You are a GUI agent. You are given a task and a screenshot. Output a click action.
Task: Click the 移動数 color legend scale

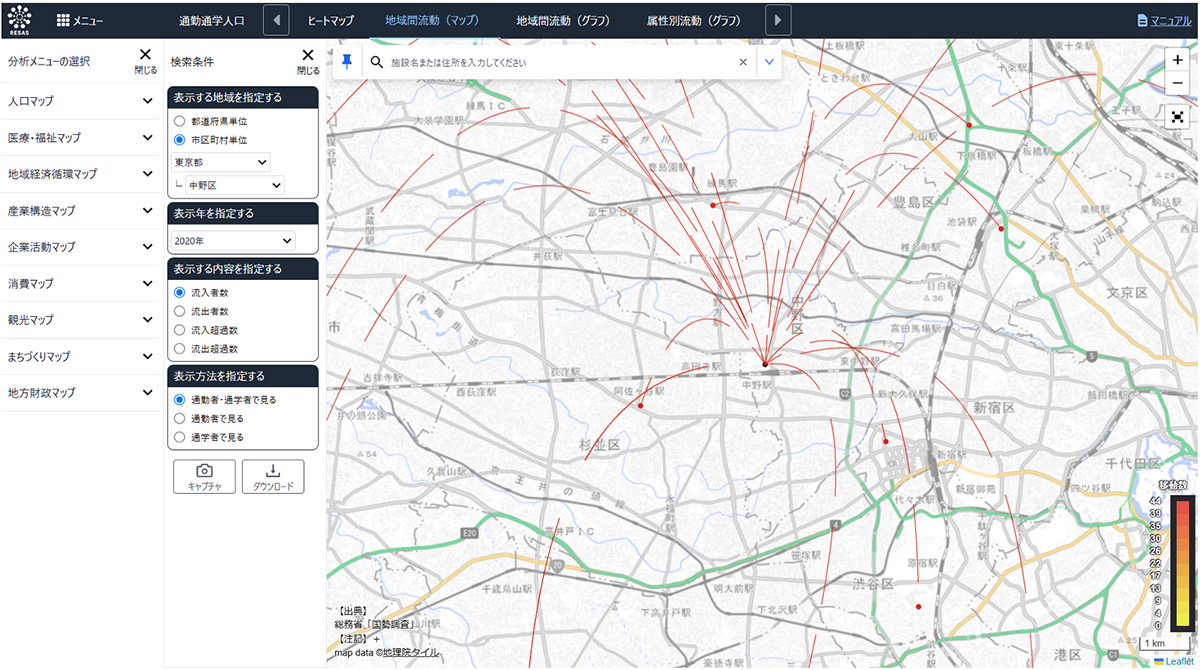(1181, 562)
